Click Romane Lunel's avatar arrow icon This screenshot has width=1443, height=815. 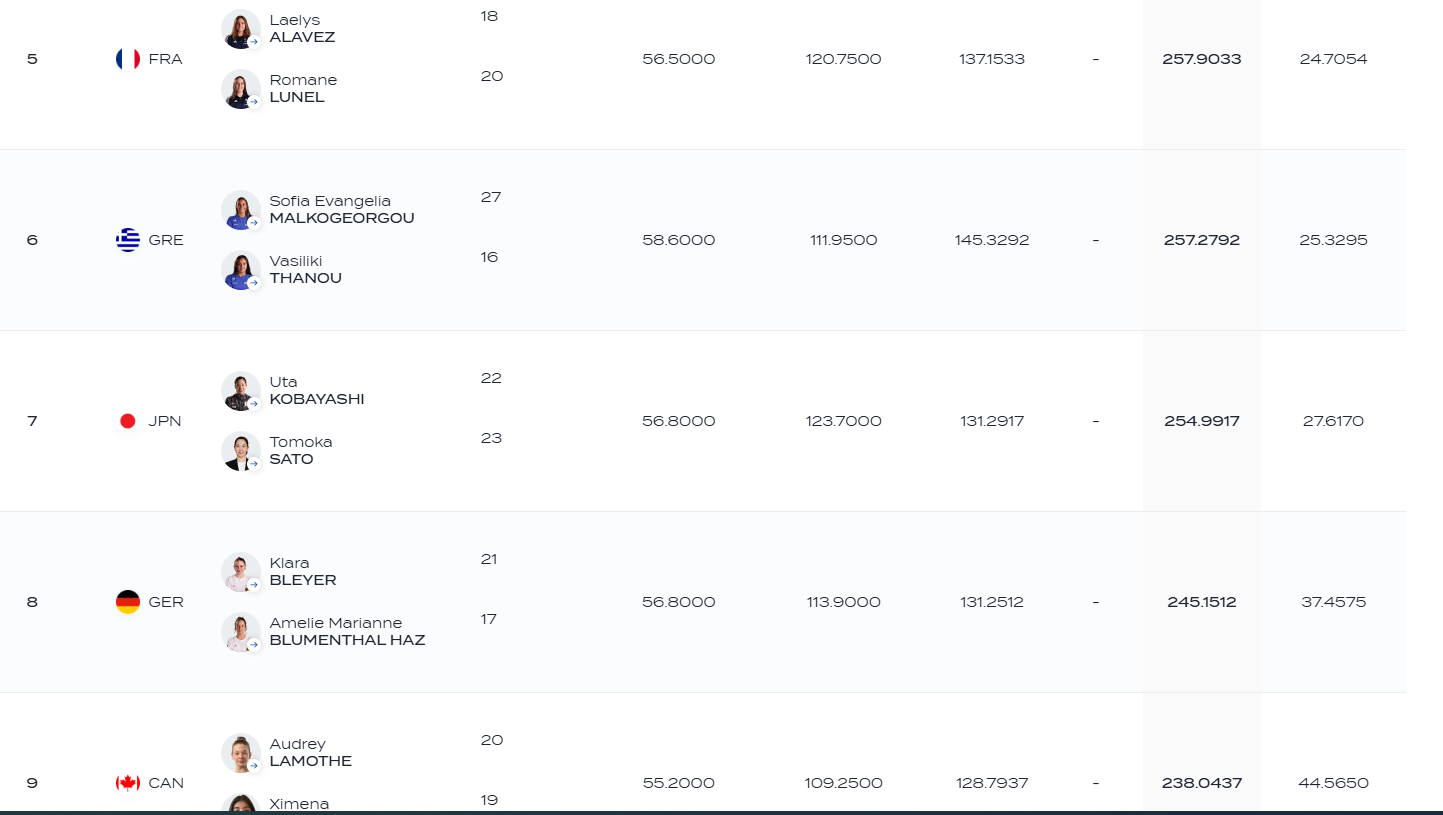(x=254, y=102)
